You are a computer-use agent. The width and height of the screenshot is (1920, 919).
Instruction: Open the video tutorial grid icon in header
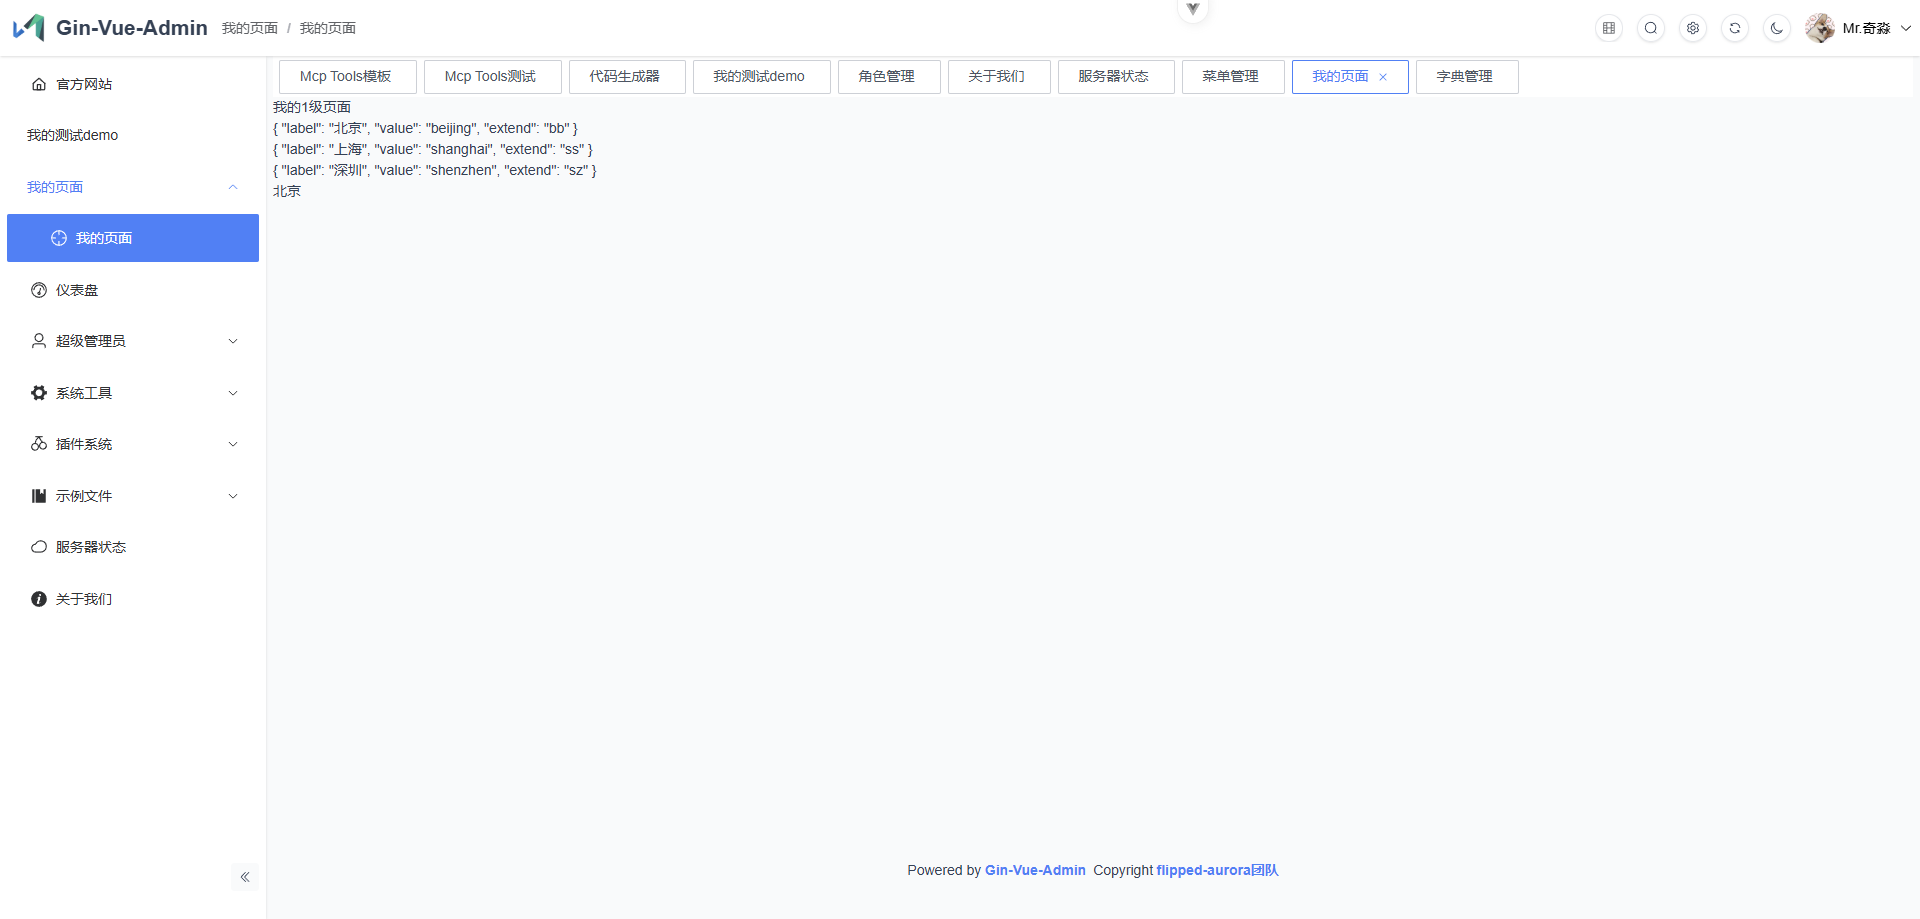(1609, 28)
